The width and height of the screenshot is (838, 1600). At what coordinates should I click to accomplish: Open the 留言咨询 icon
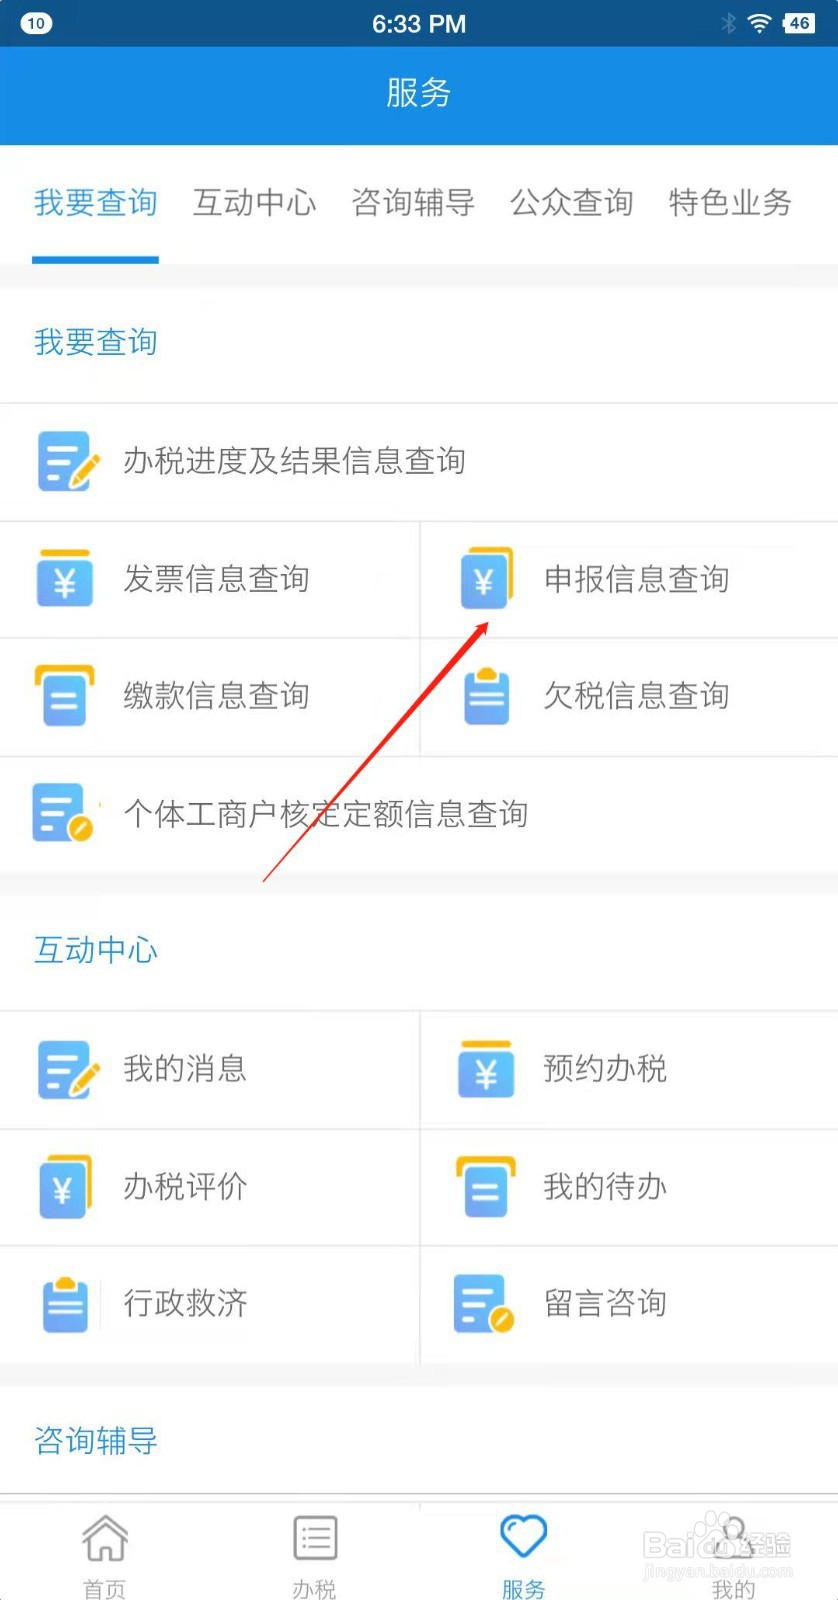pyautogui.click(x=484, y=1303)
